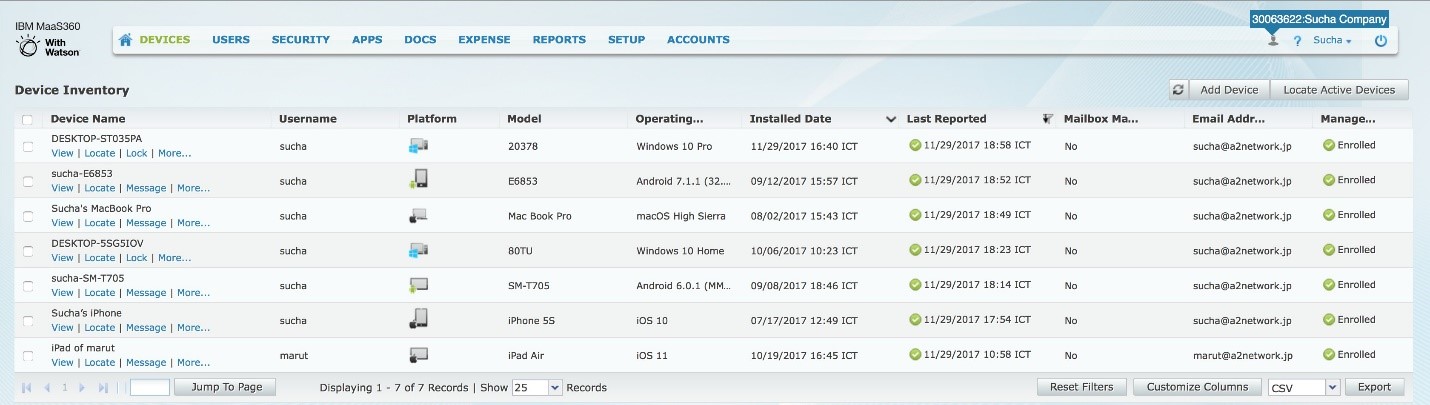Open the DEVICES menu
The width and height of the screenshot is (1430, 405).
[164, 40]
